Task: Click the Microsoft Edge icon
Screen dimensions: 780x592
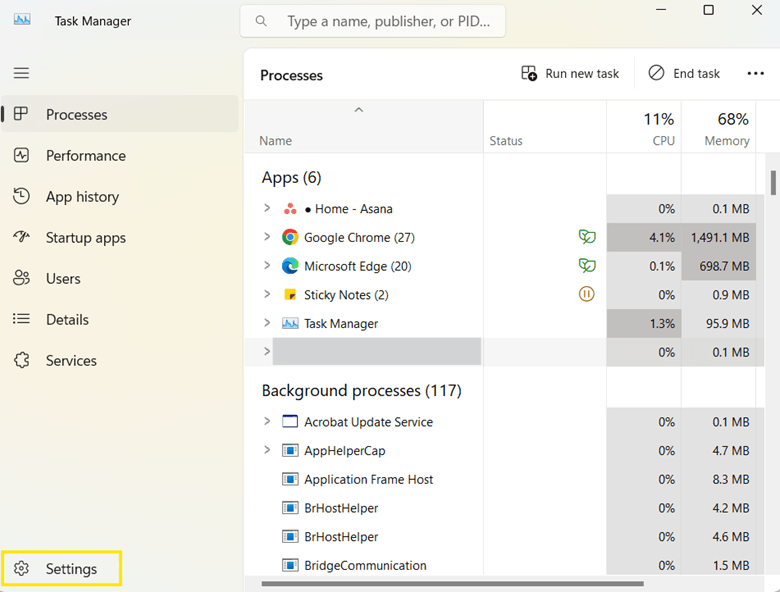Action: coord(290,266)
